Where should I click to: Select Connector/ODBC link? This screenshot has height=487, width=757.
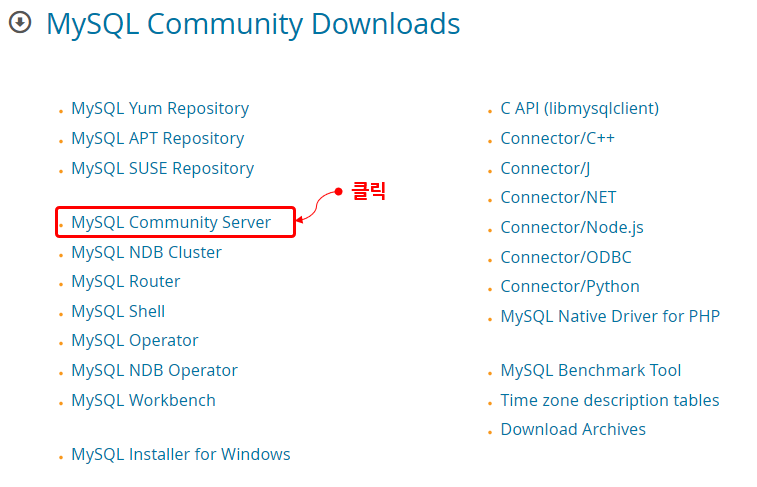(x=566, y=257)
